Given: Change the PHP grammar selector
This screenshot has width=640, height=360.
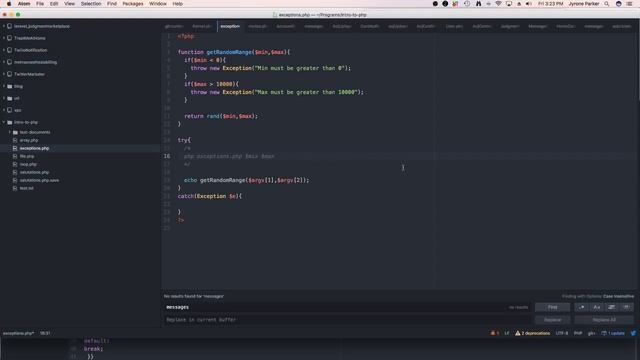Looking at the screenshot, I should [578, 333].
